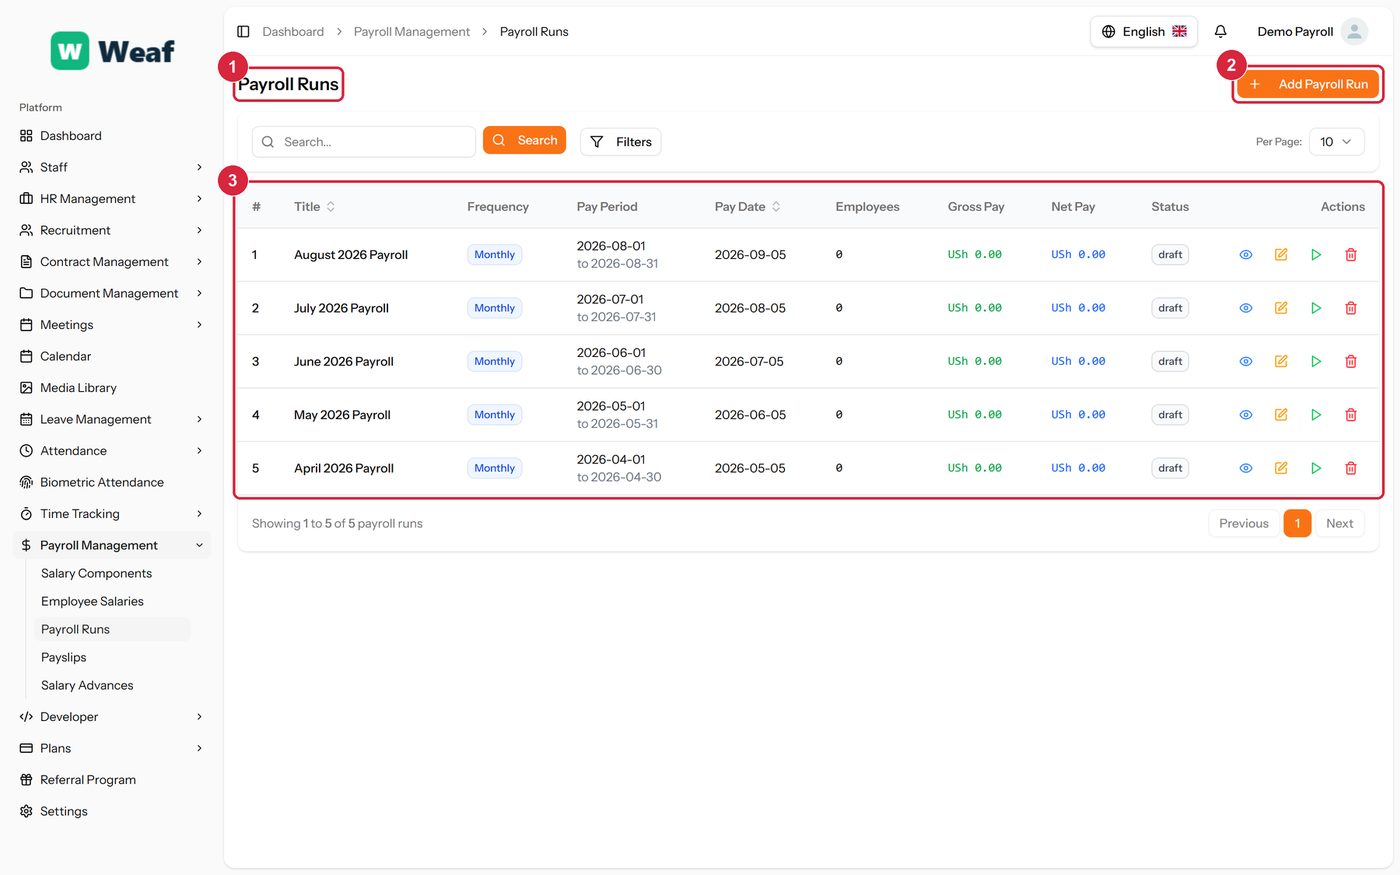Expand the Staff sidebar menu
Image resolution: width=1400 pixels, height=875 pixels.
click(111, 167)
